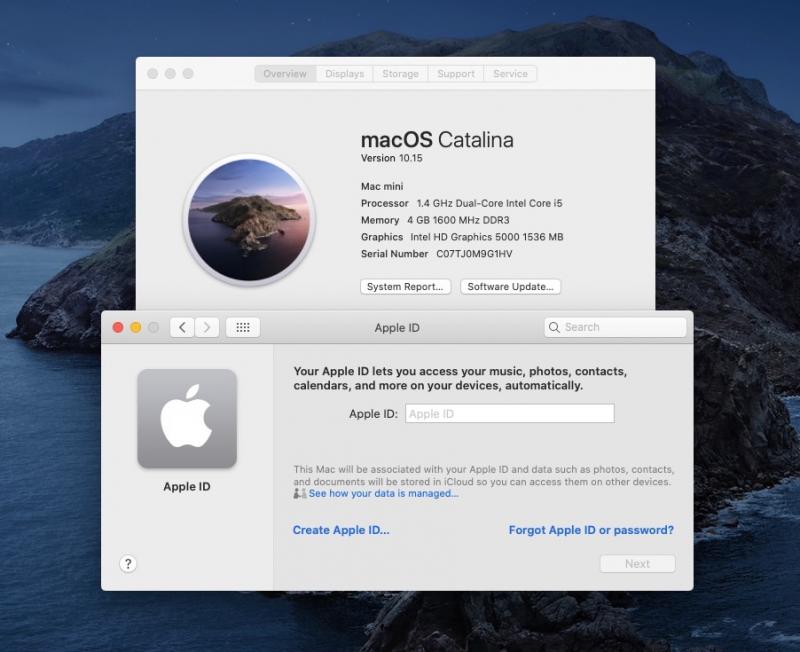Click the macOS Catalina title
The width and height of the screenshot is (800, 652).
click(x=437, y=140)
